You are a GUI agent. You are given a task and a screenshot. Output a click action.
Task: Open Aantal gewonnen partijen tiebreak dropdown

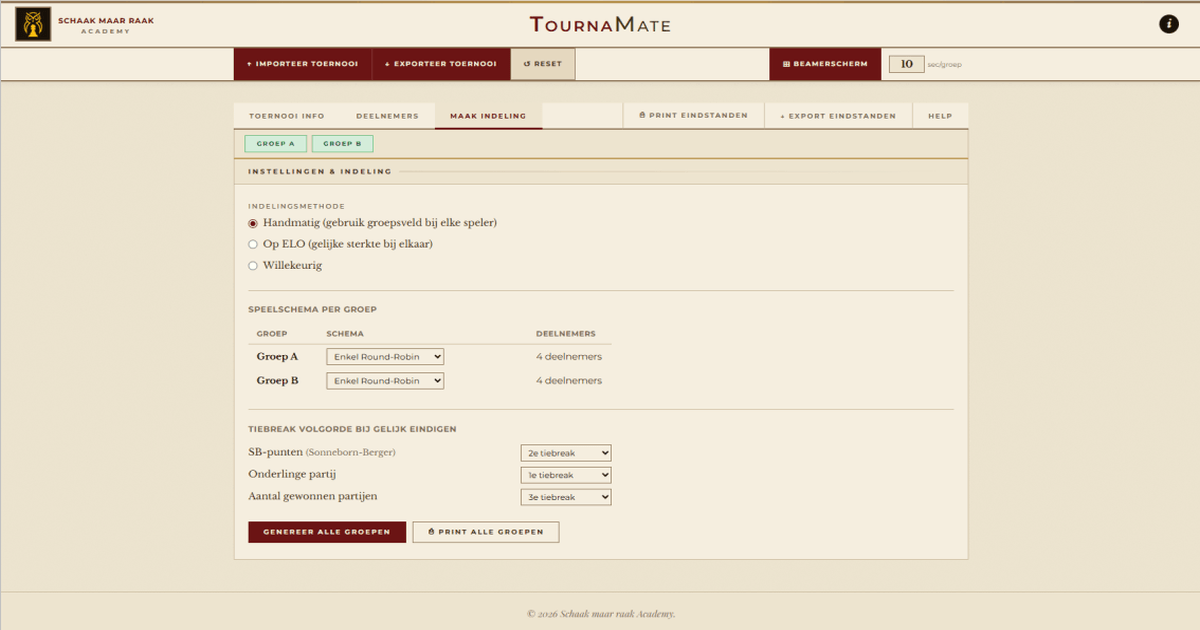(566, 497)
